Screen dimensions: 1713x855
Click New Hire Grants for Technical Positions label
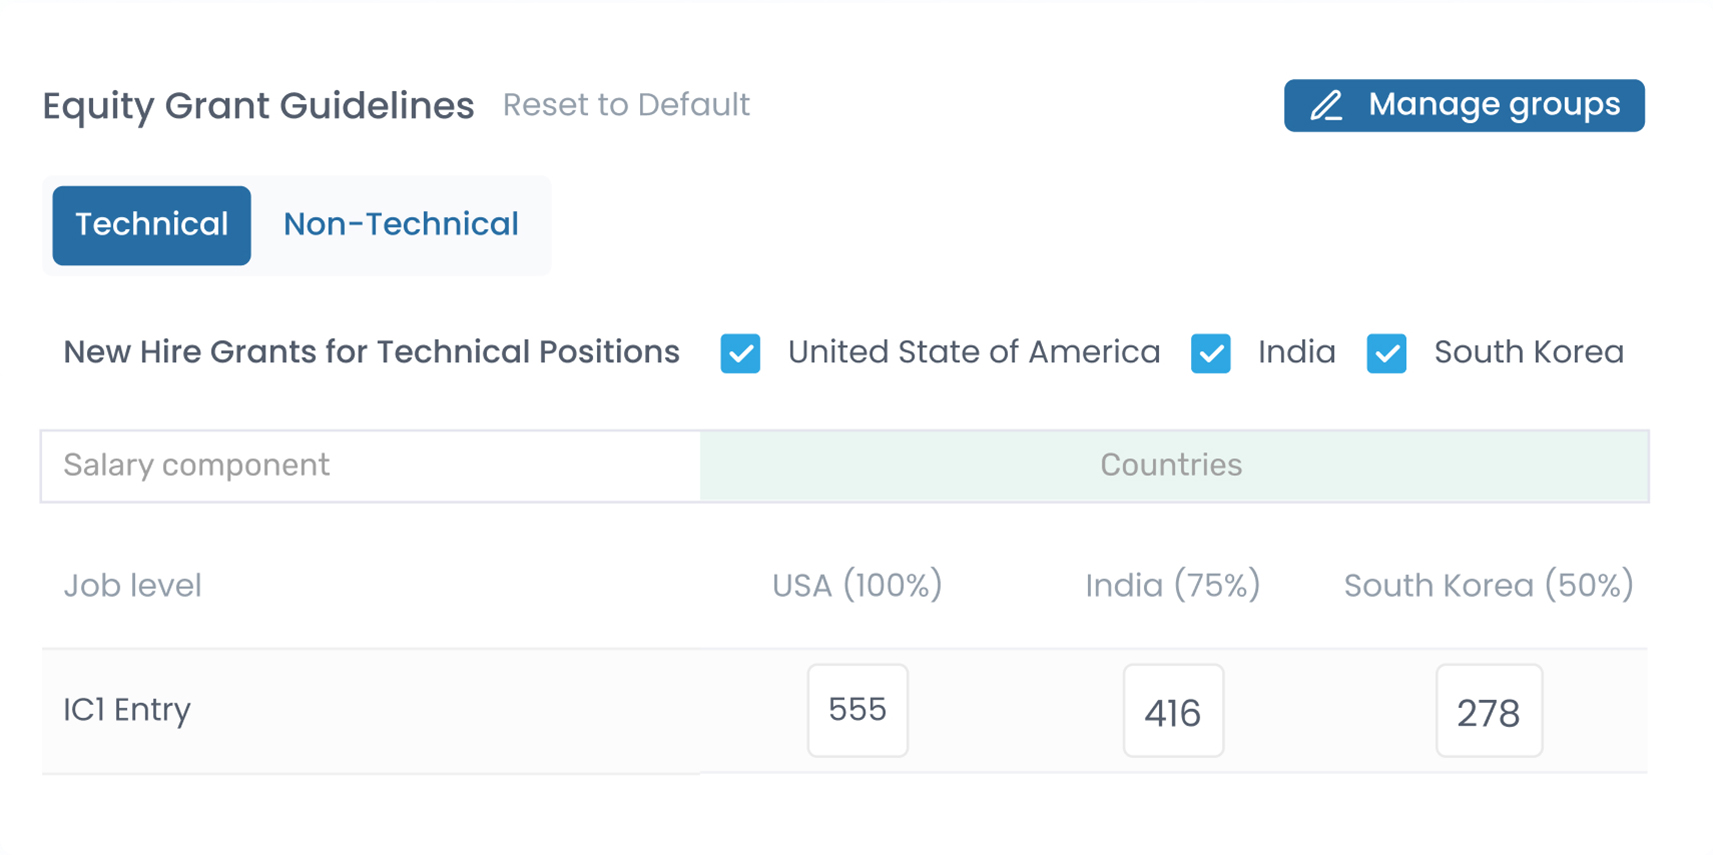371,352
